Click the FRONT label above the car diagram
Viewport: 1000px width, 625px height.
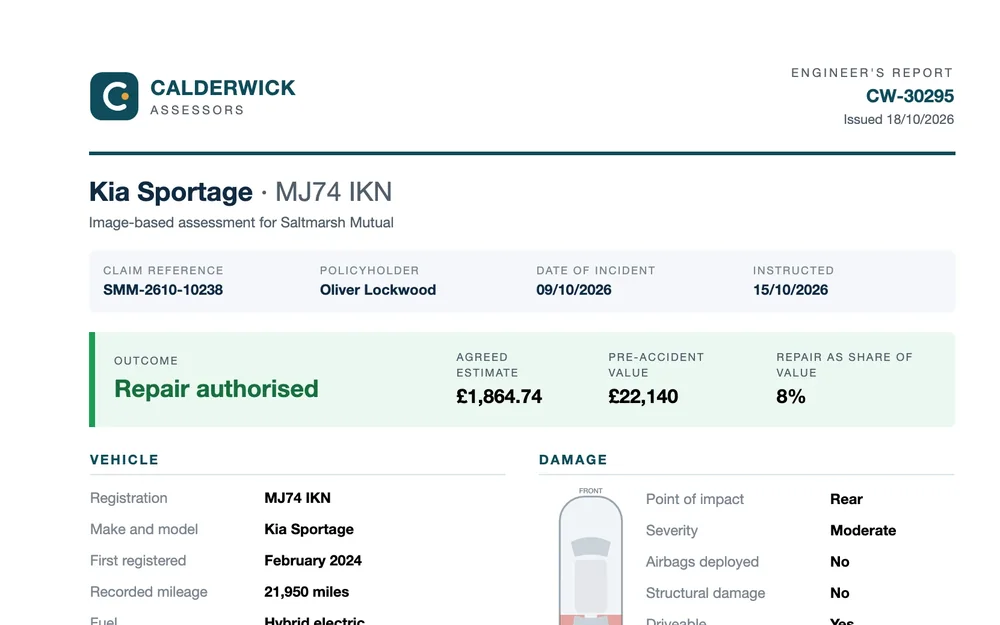pyautogui.click(x=591, y=490)
